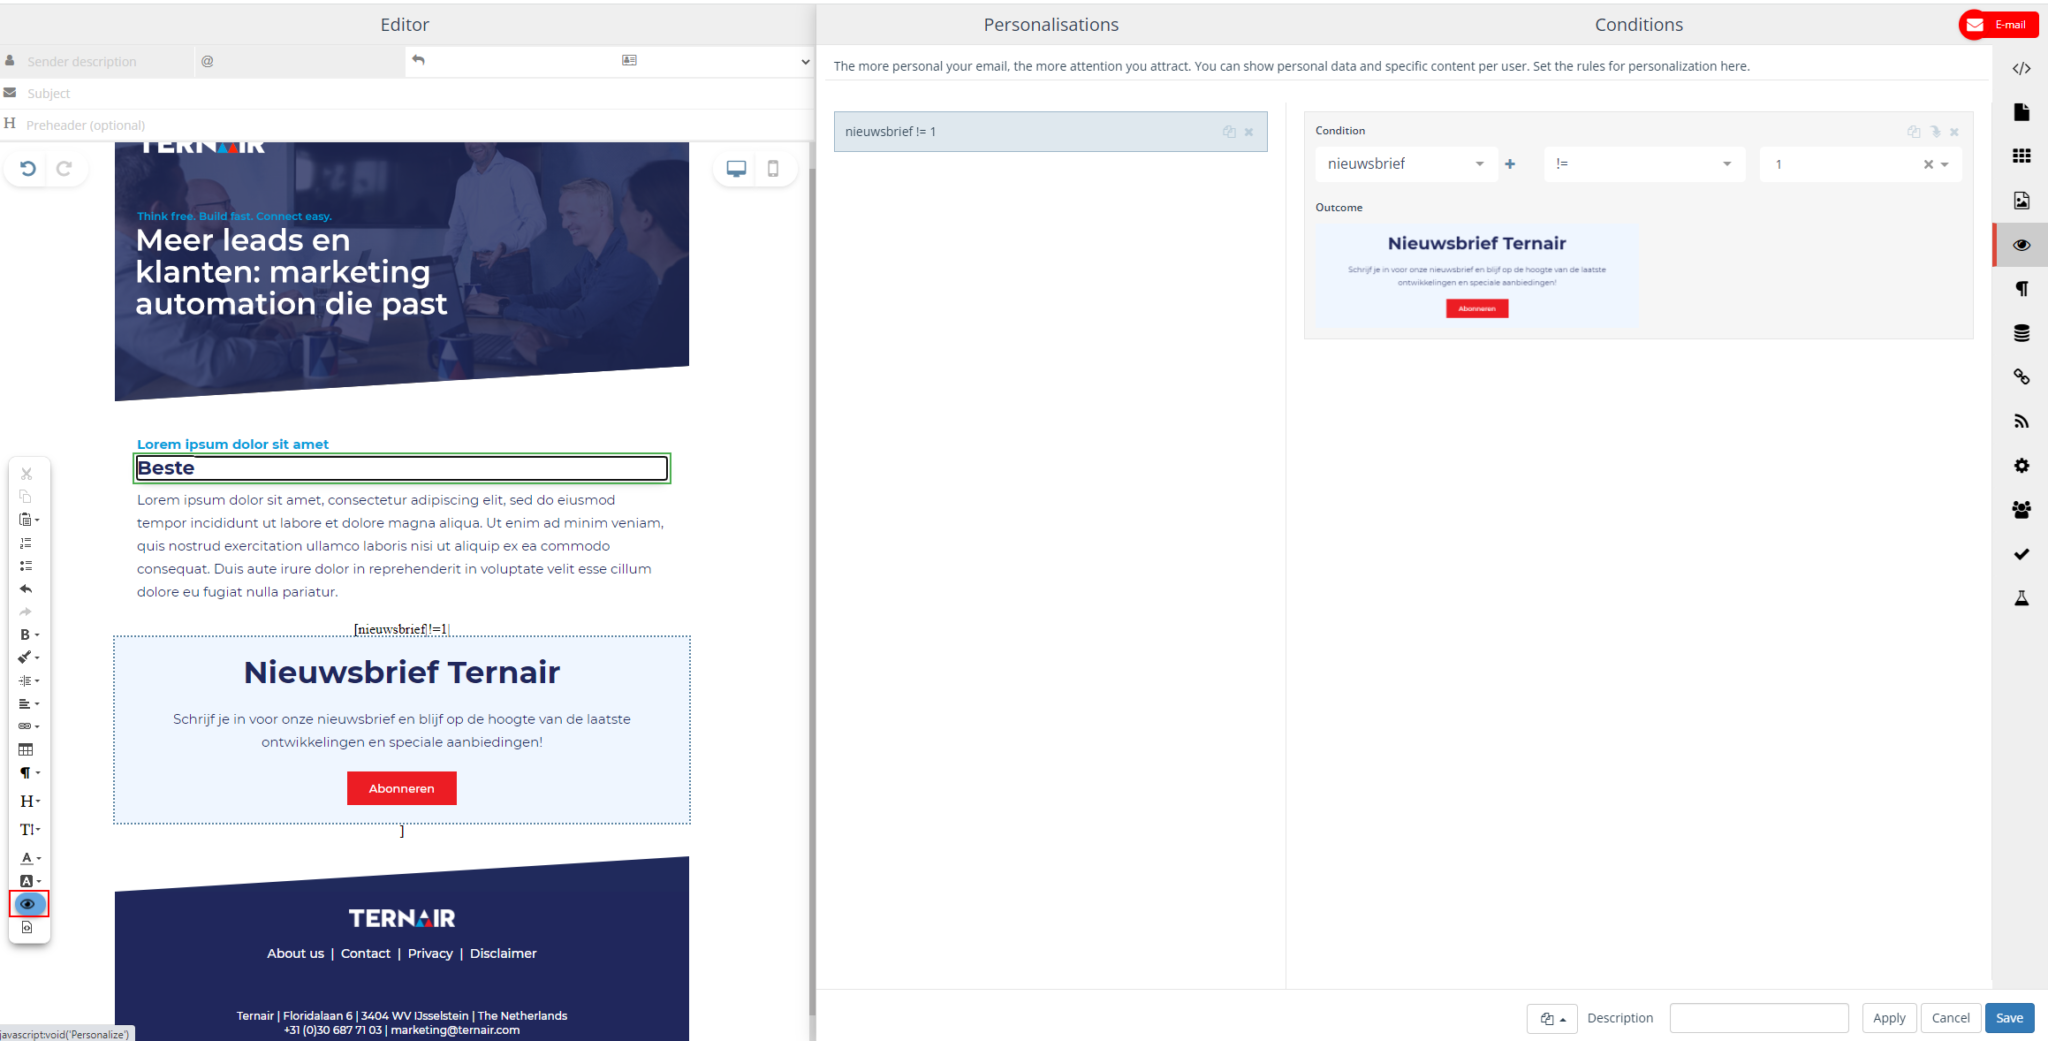This screenshot has height=1041, width=2048.
Task: Click the redo arrow above the email preview
Action: tap(64, 168)
